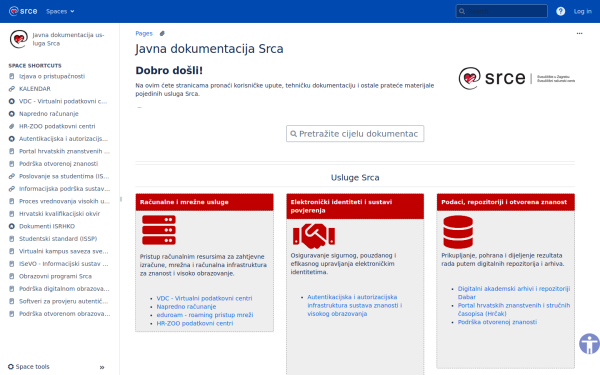Click the large Srce logo image
Viewport: 600px width, 375px height.
pos(517,78)
